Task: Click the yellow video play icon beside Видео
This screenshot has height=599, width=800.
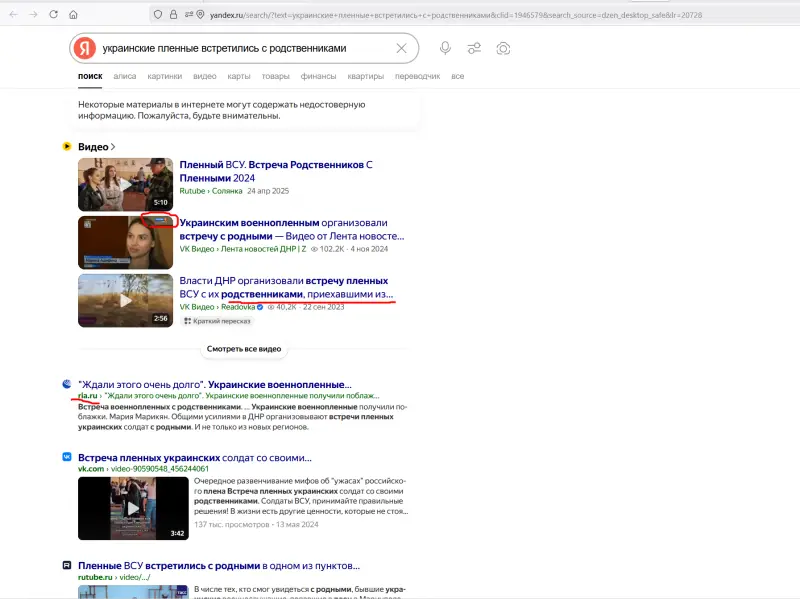Action: pos(67,146)
